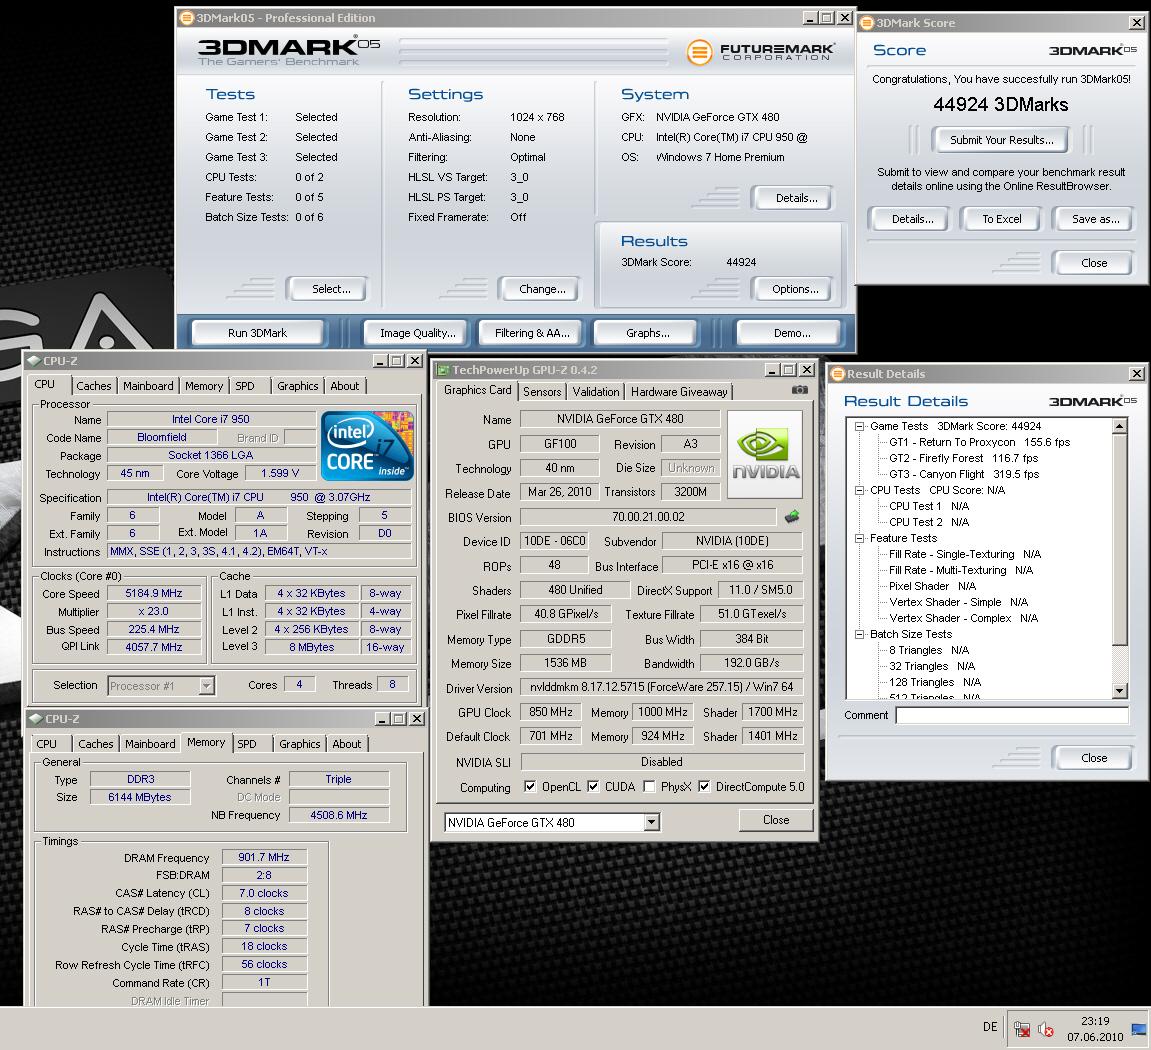
Task: Click the Result Details title bar icon
Action: pyautogui.click(x=838, y=374)
